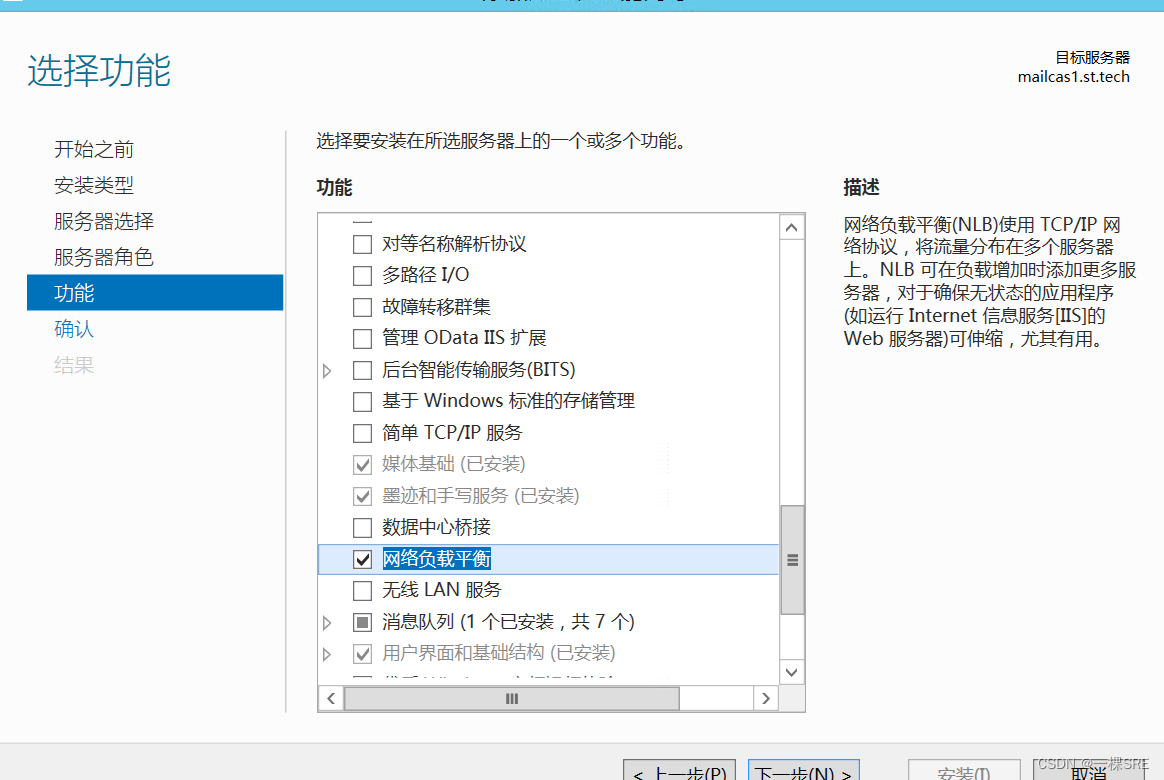
Task: Check the 多路径 I/O box
Action: pyautogui.click(x=363, y=275)
